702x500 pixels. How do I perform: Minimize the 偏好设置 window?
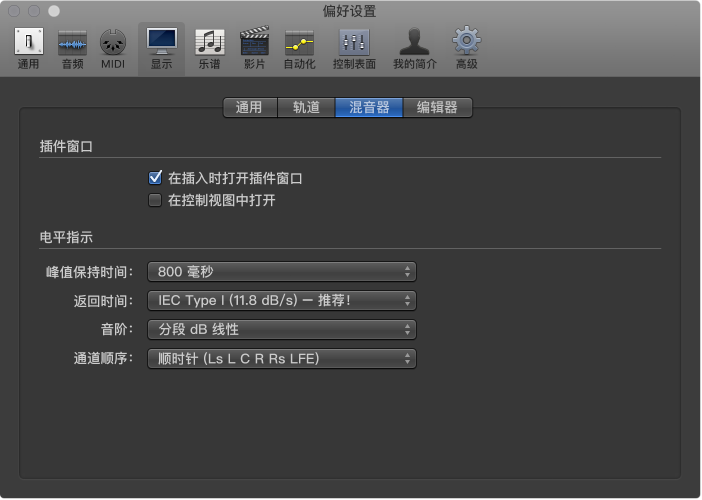tap(34, 11)
